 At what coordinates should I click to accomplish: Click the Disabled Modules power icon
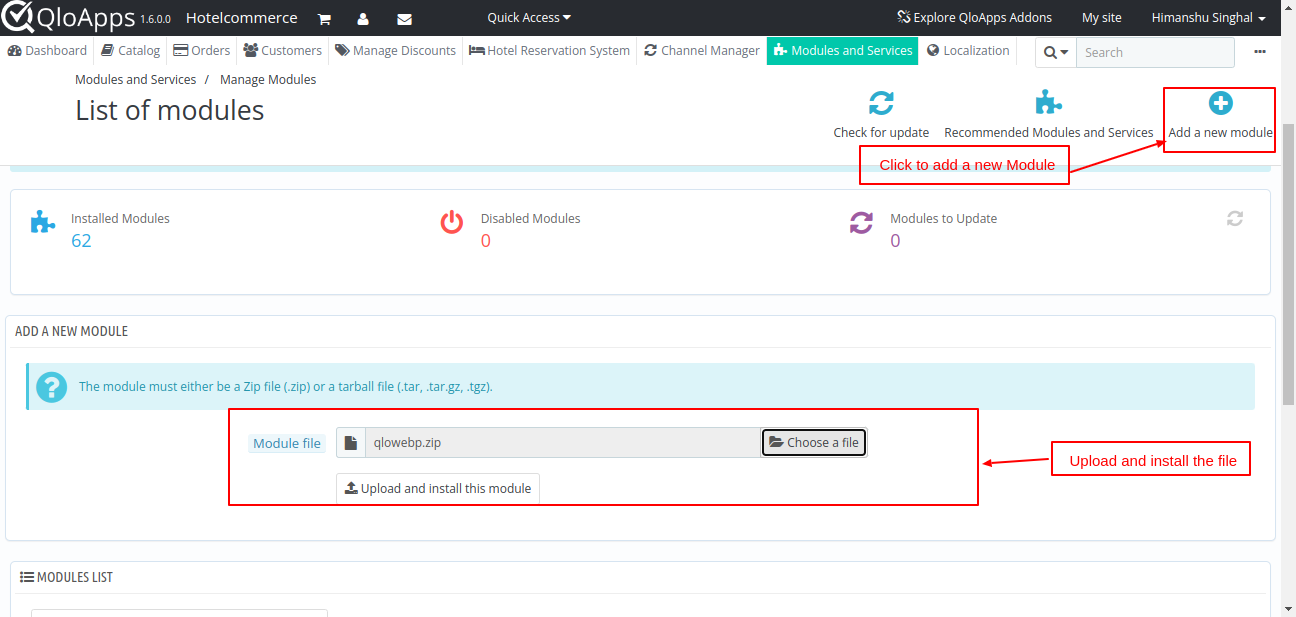coord(452,222)
